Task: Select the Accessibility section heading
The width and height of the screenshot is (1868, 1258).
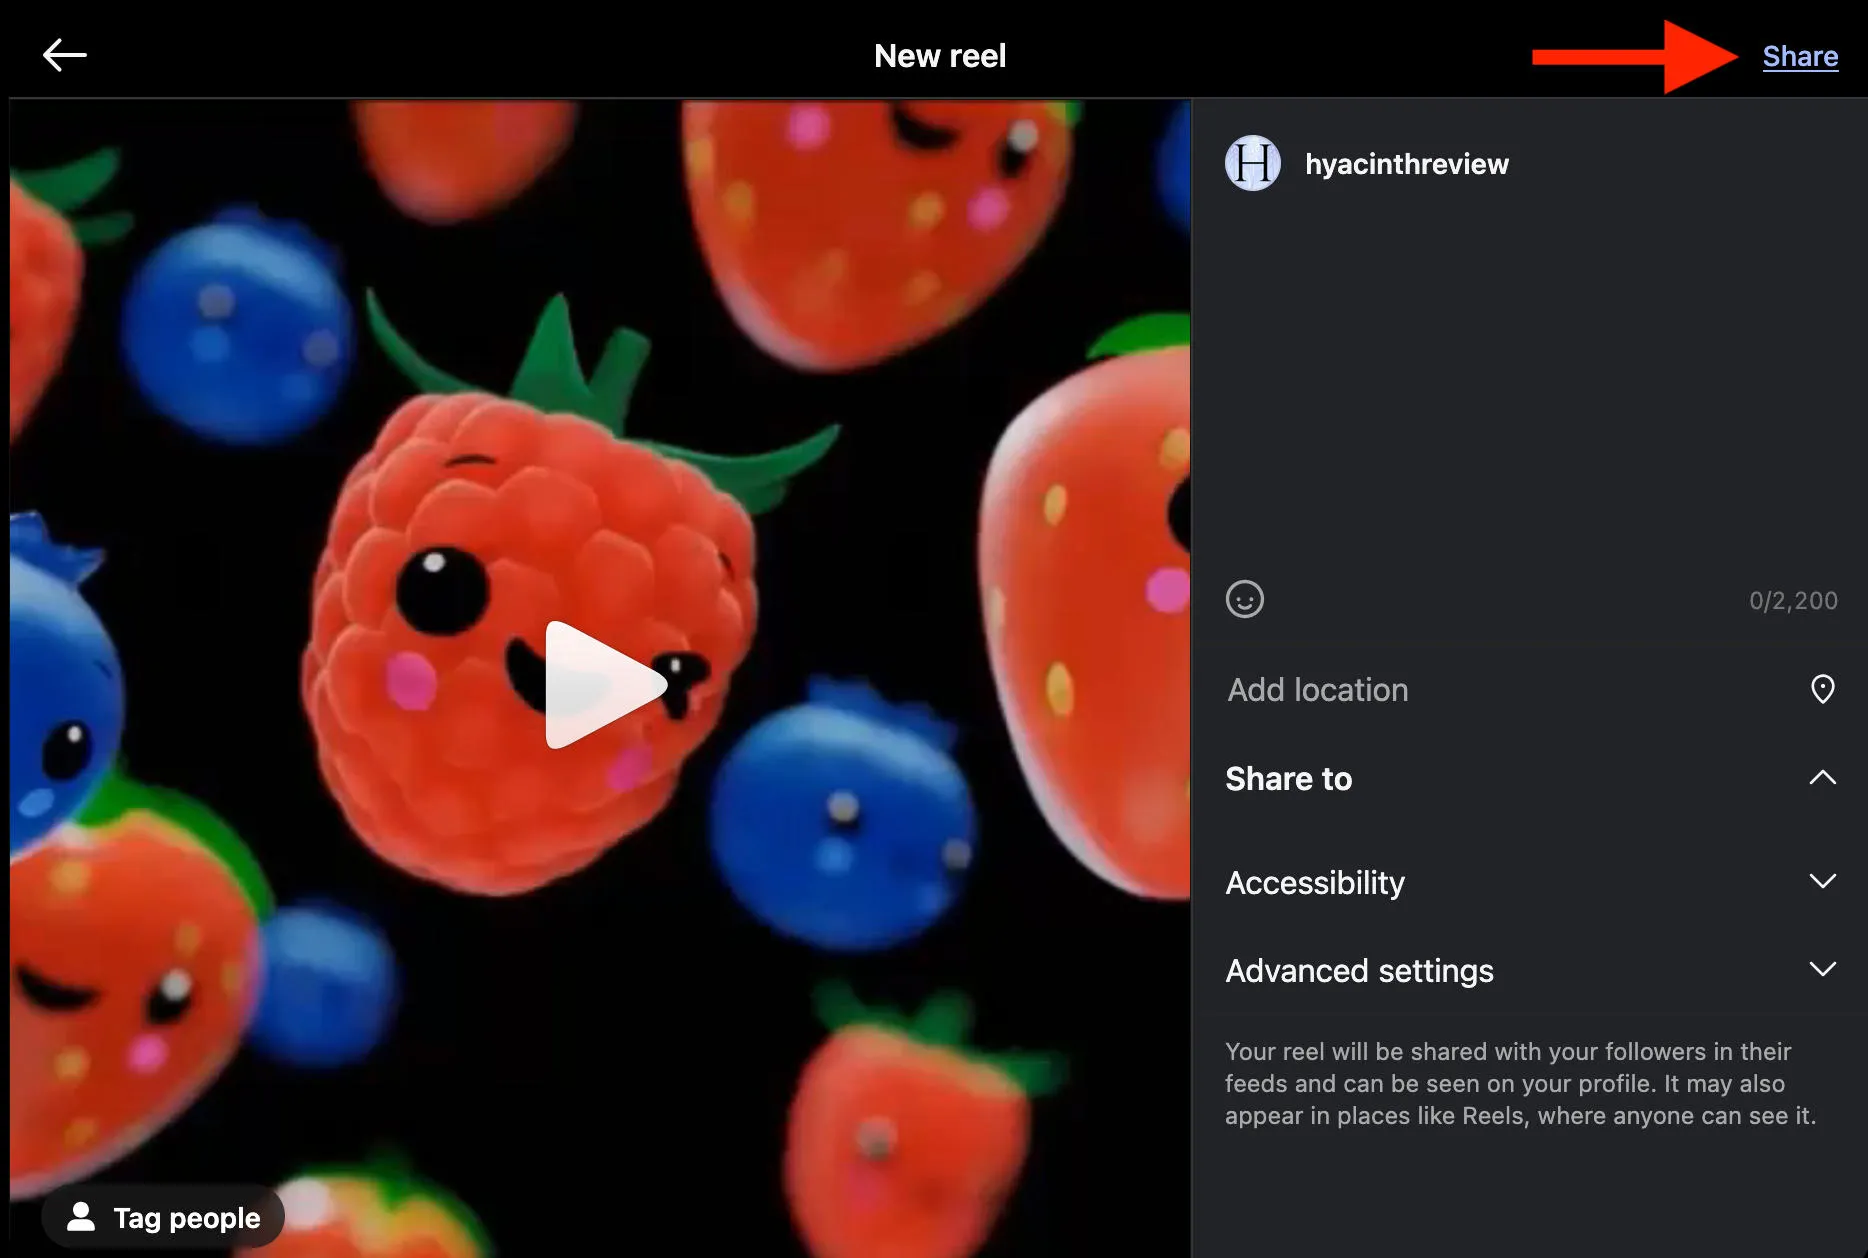Action: [x=1314, y=882]
